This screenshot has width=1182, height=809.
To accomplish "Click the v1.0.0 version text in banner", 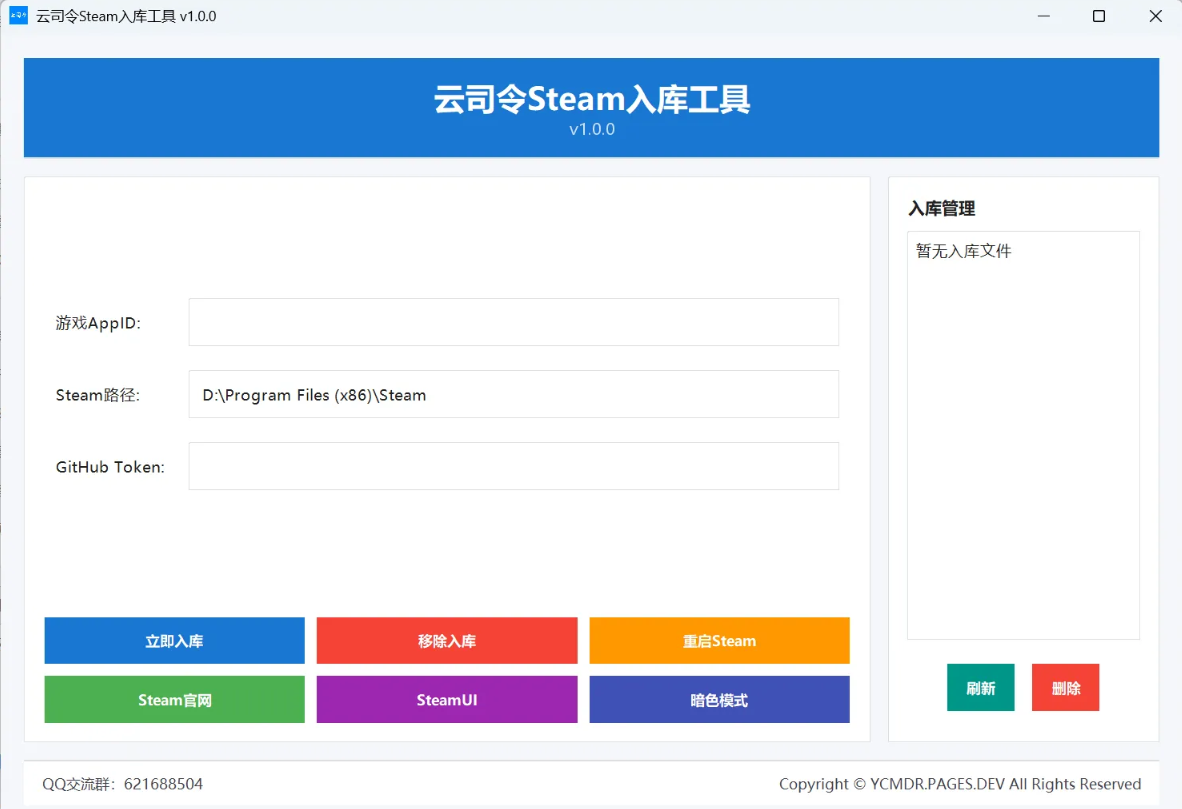I will pyautogui.click(x=591, y=130).
